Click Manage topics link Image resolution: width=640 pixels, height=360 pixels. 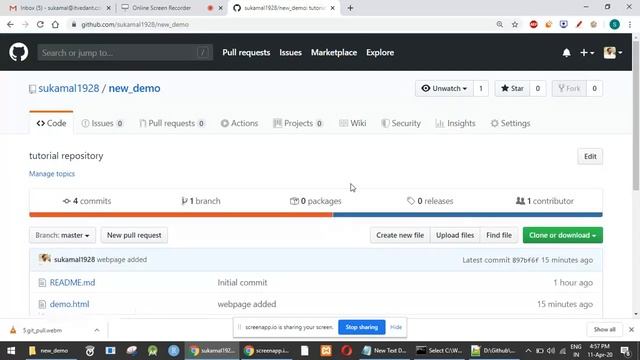pos(52,173)
